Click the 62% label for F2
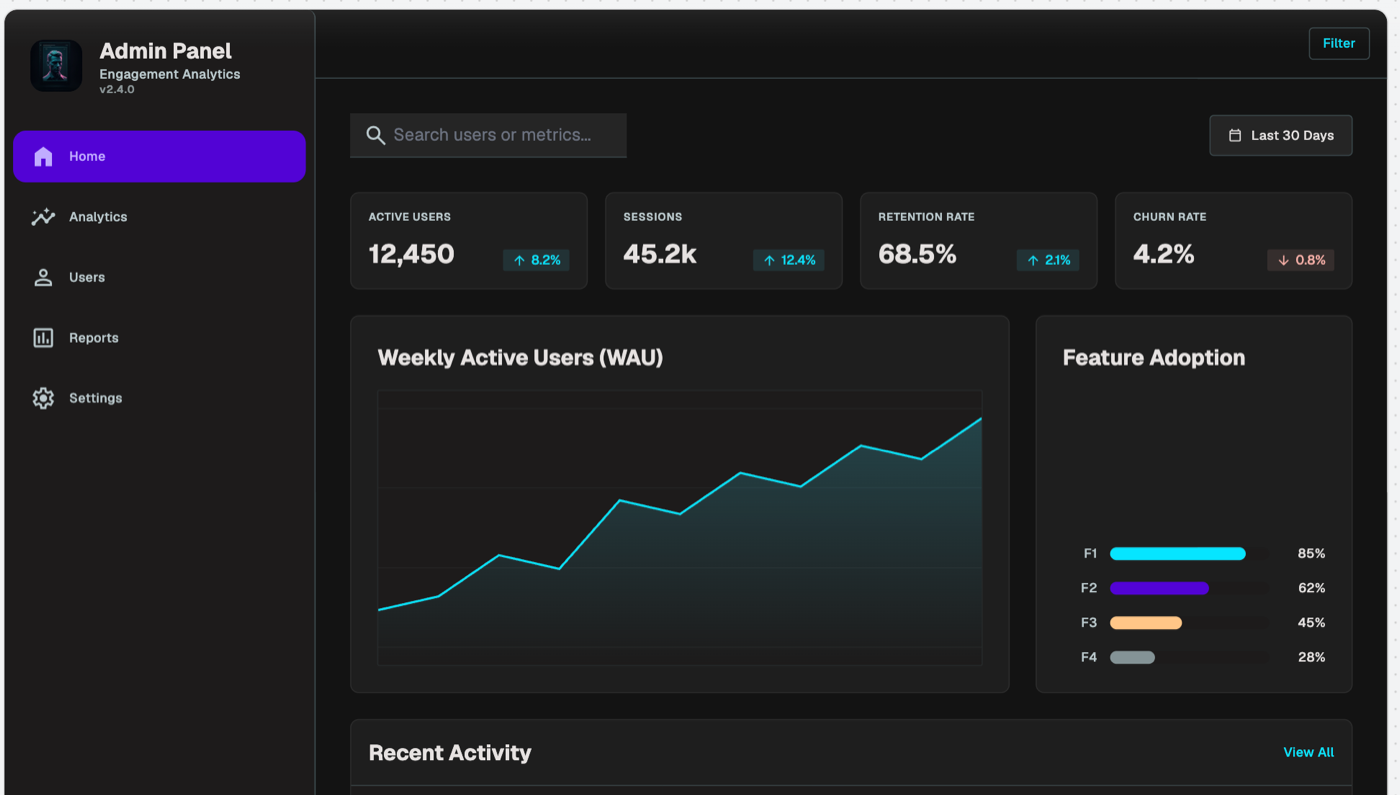The height and width of the screenshot is (795, 1400). click(1311, 588)
